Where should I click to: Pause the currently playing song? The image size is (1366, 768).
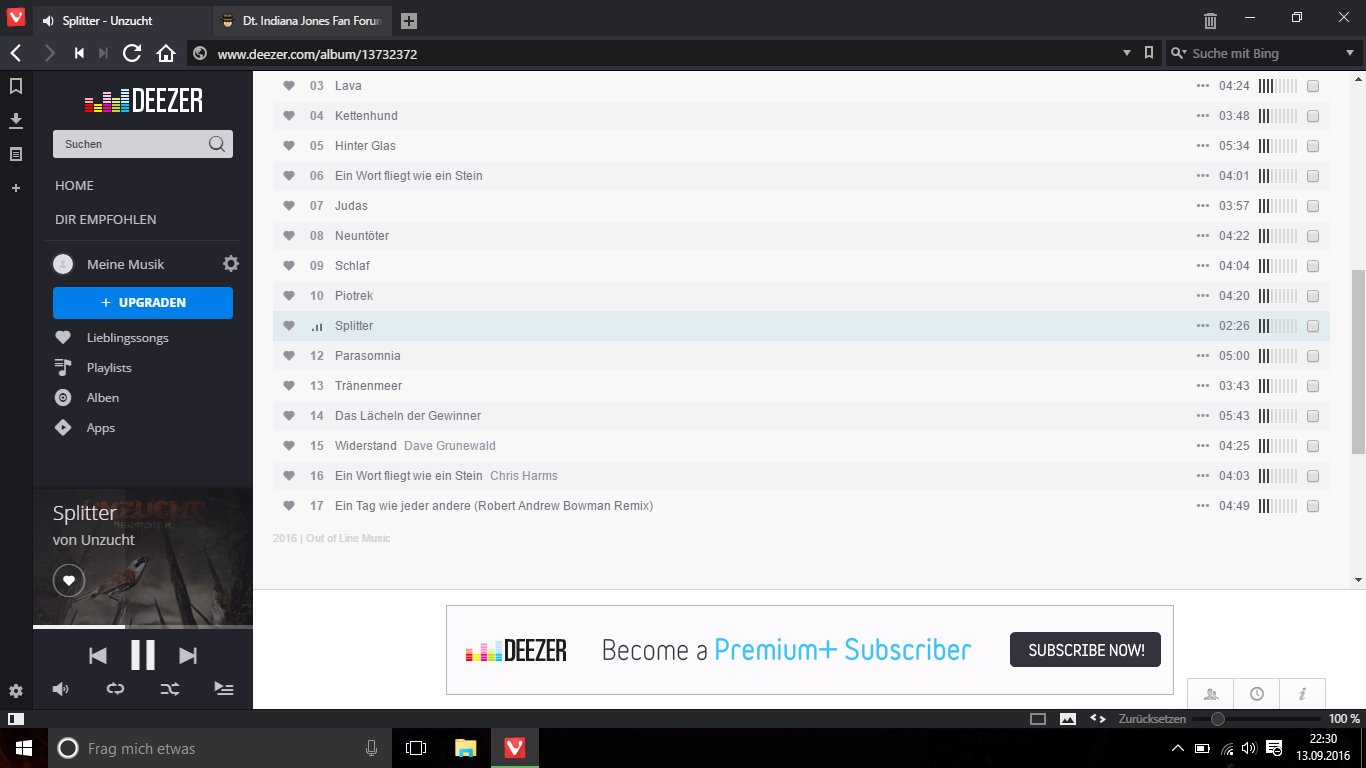pos(143,655)
